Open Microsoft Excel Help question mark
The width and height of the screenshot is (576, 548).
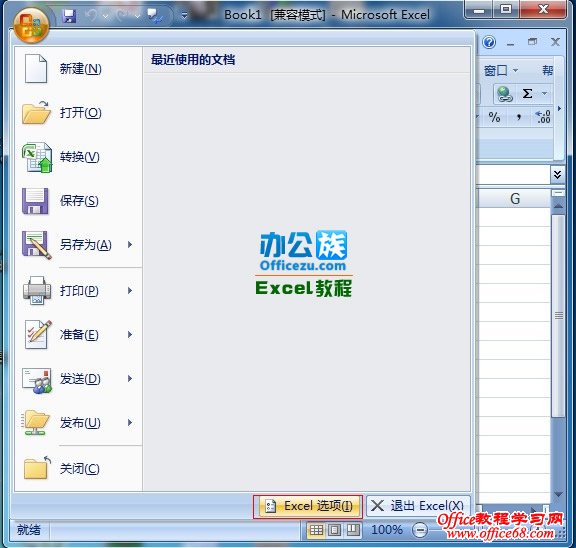click(x=489, y=42)
